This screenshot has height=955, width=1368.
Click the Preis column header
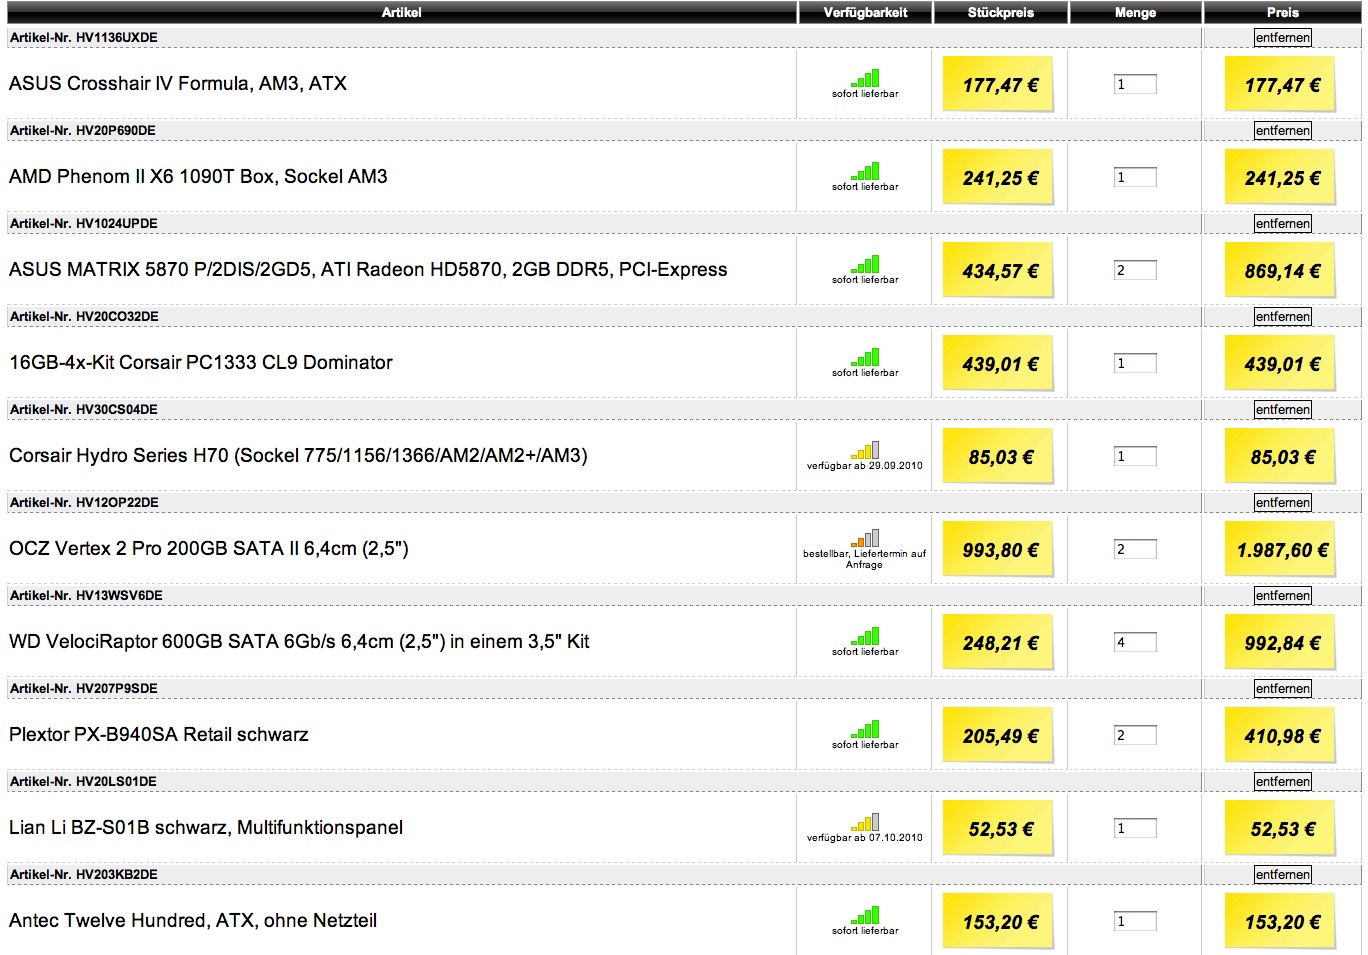pyautogui.click(x=1283, y=12)
